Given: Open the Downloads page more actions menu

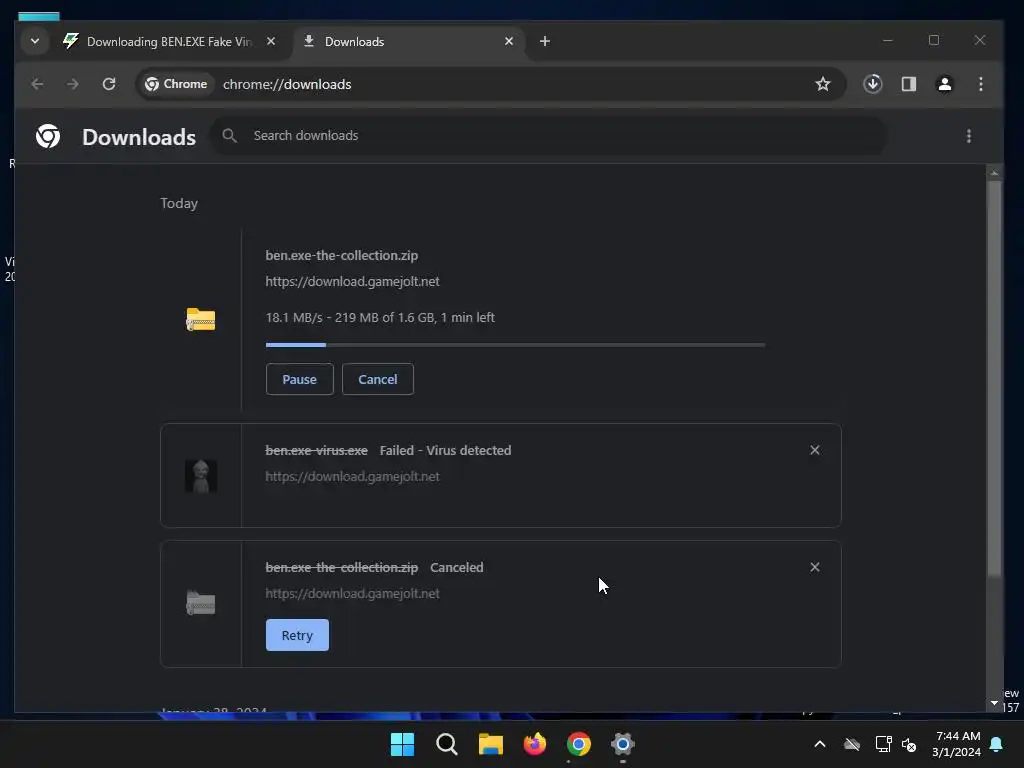Looking at the screenshot, I should pyautogui.click(x=968, y=136).
